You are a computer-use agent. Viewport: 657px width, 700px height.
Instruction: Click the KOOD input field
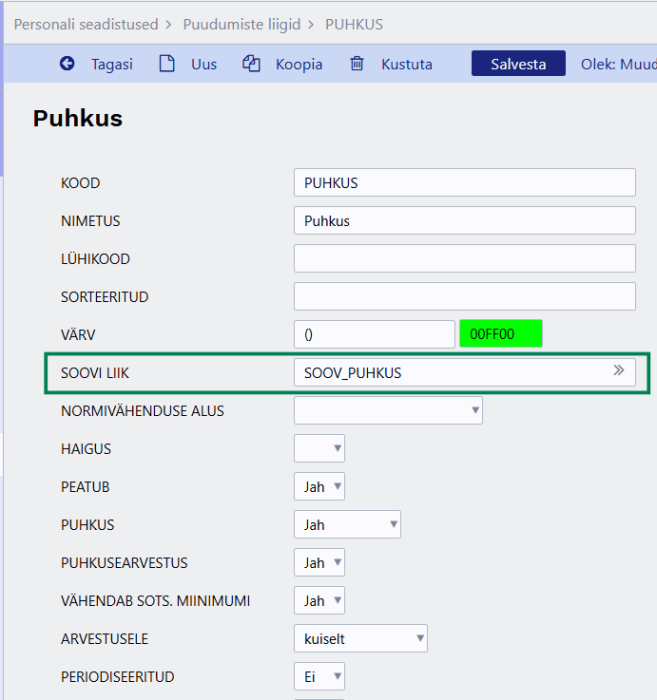(464, 183)
